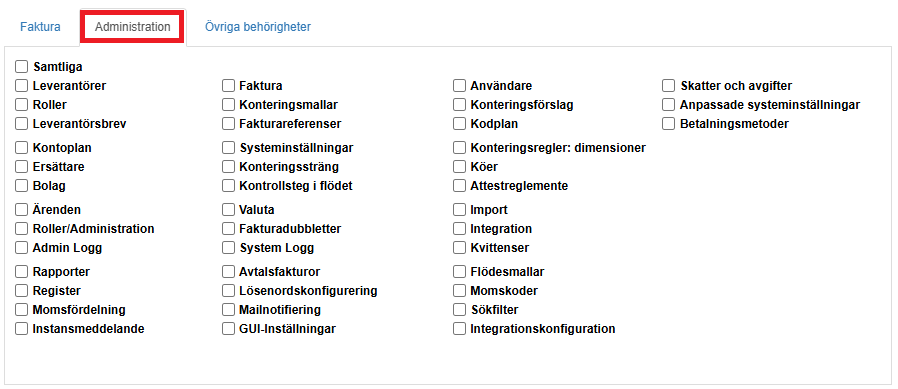The width and height of the screenshot is (898, 389).
Task: Toggle the Skatter och avgifter checkbox
Action: tap(669, 86)
